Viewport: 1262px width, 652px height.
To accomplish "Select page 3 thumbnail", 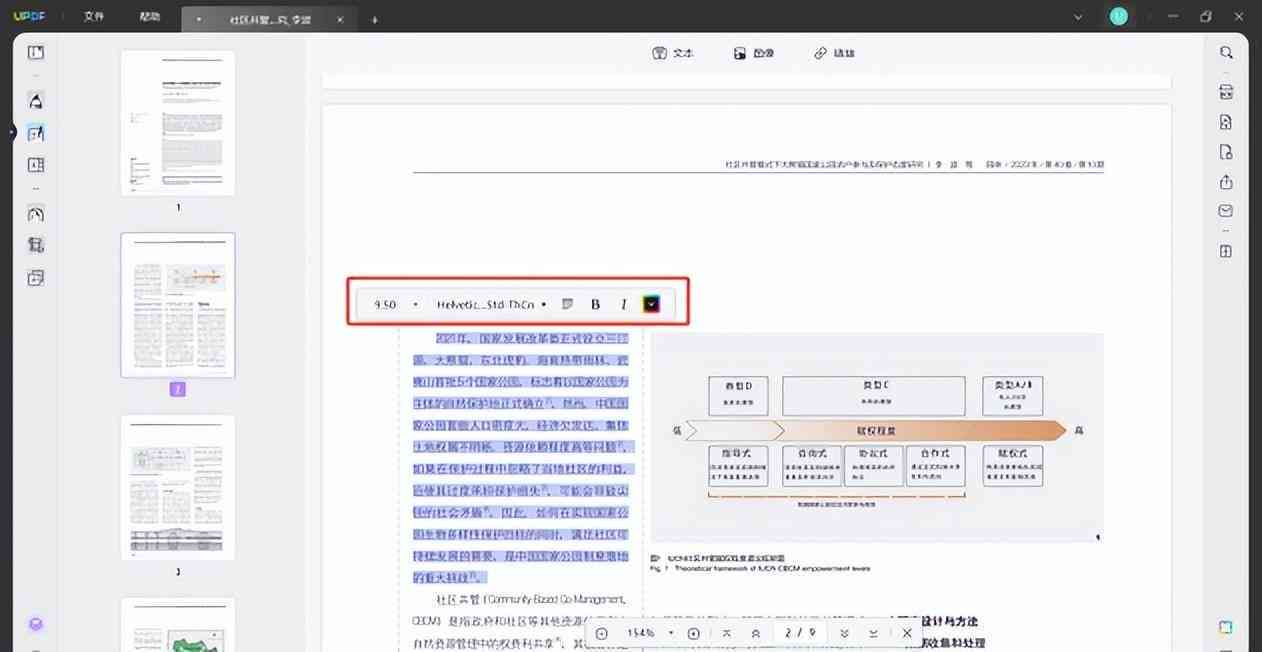I will [x=178, y=487].
